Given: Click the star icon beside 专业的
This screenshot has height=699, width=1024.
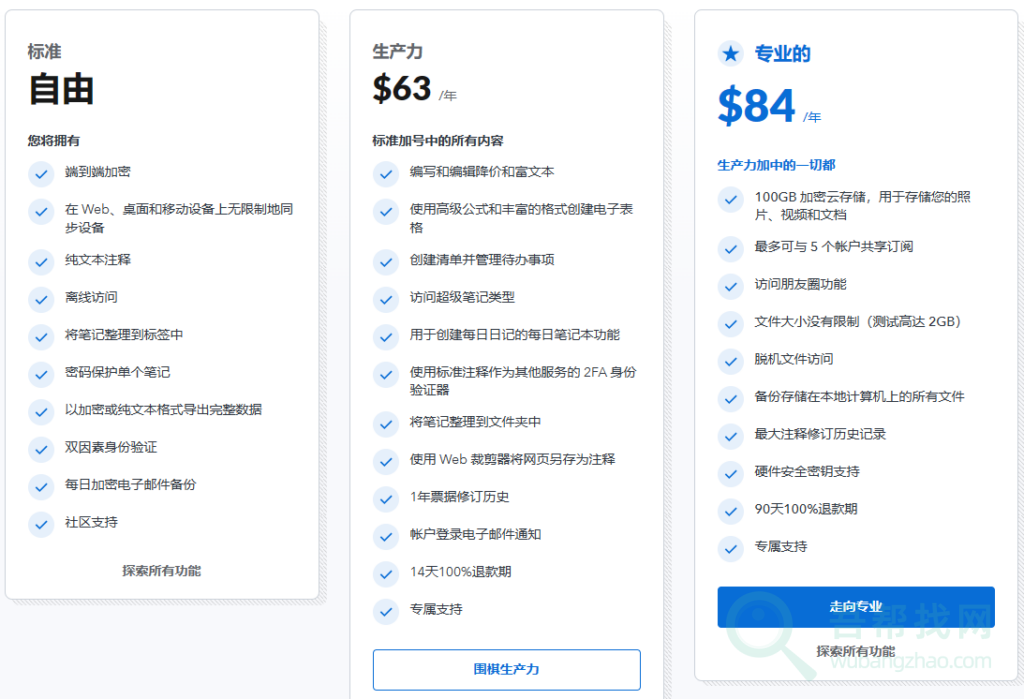Looking at the screenshot, I should pos(731,54).
